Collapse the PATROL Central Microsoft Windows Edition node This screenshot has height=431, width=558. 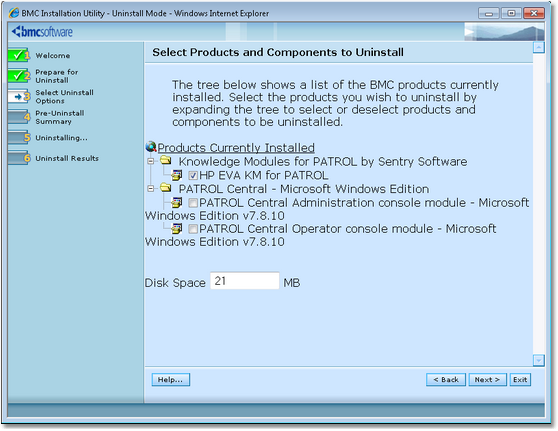pos(151,189)
